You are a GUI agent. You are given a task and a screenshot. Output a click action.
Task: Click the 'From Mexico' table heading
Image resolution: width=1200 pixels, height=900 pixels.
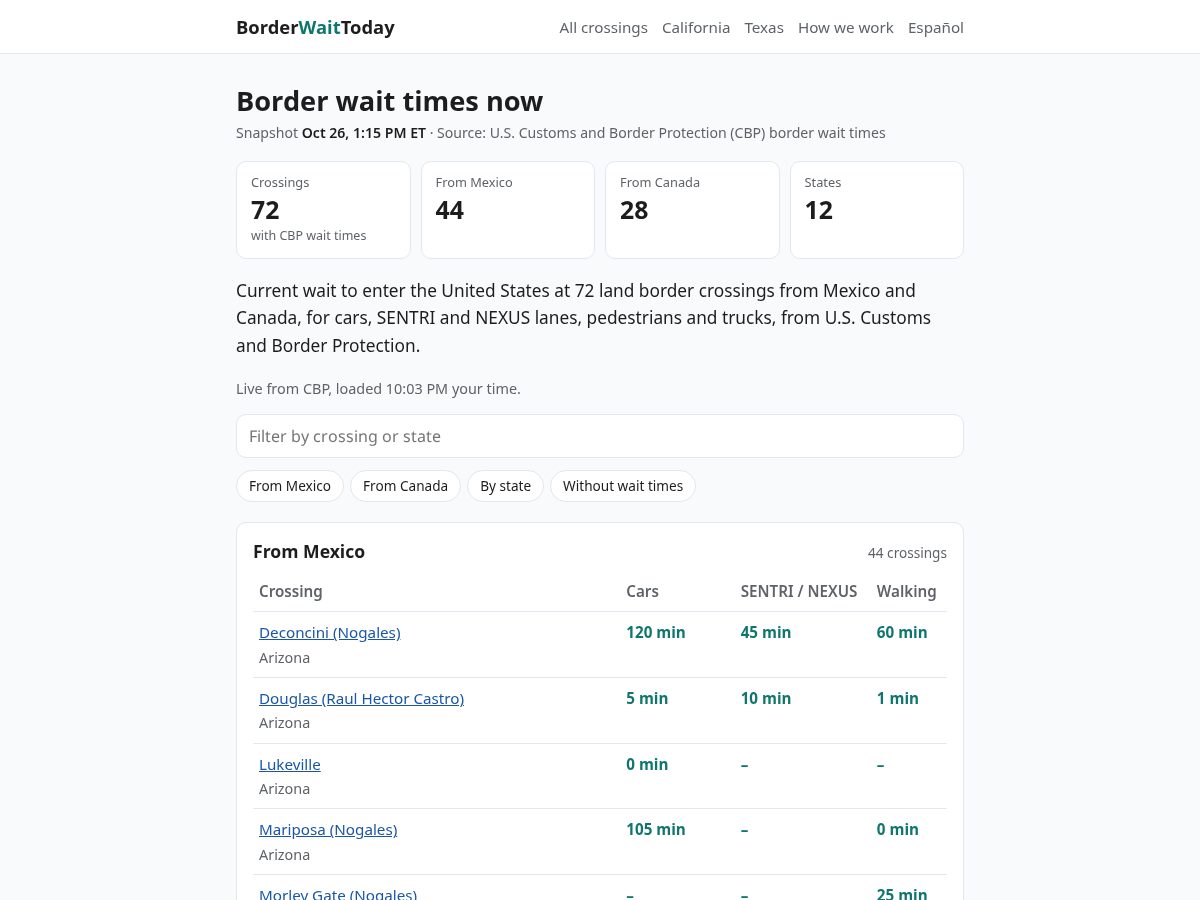point(309,552)
